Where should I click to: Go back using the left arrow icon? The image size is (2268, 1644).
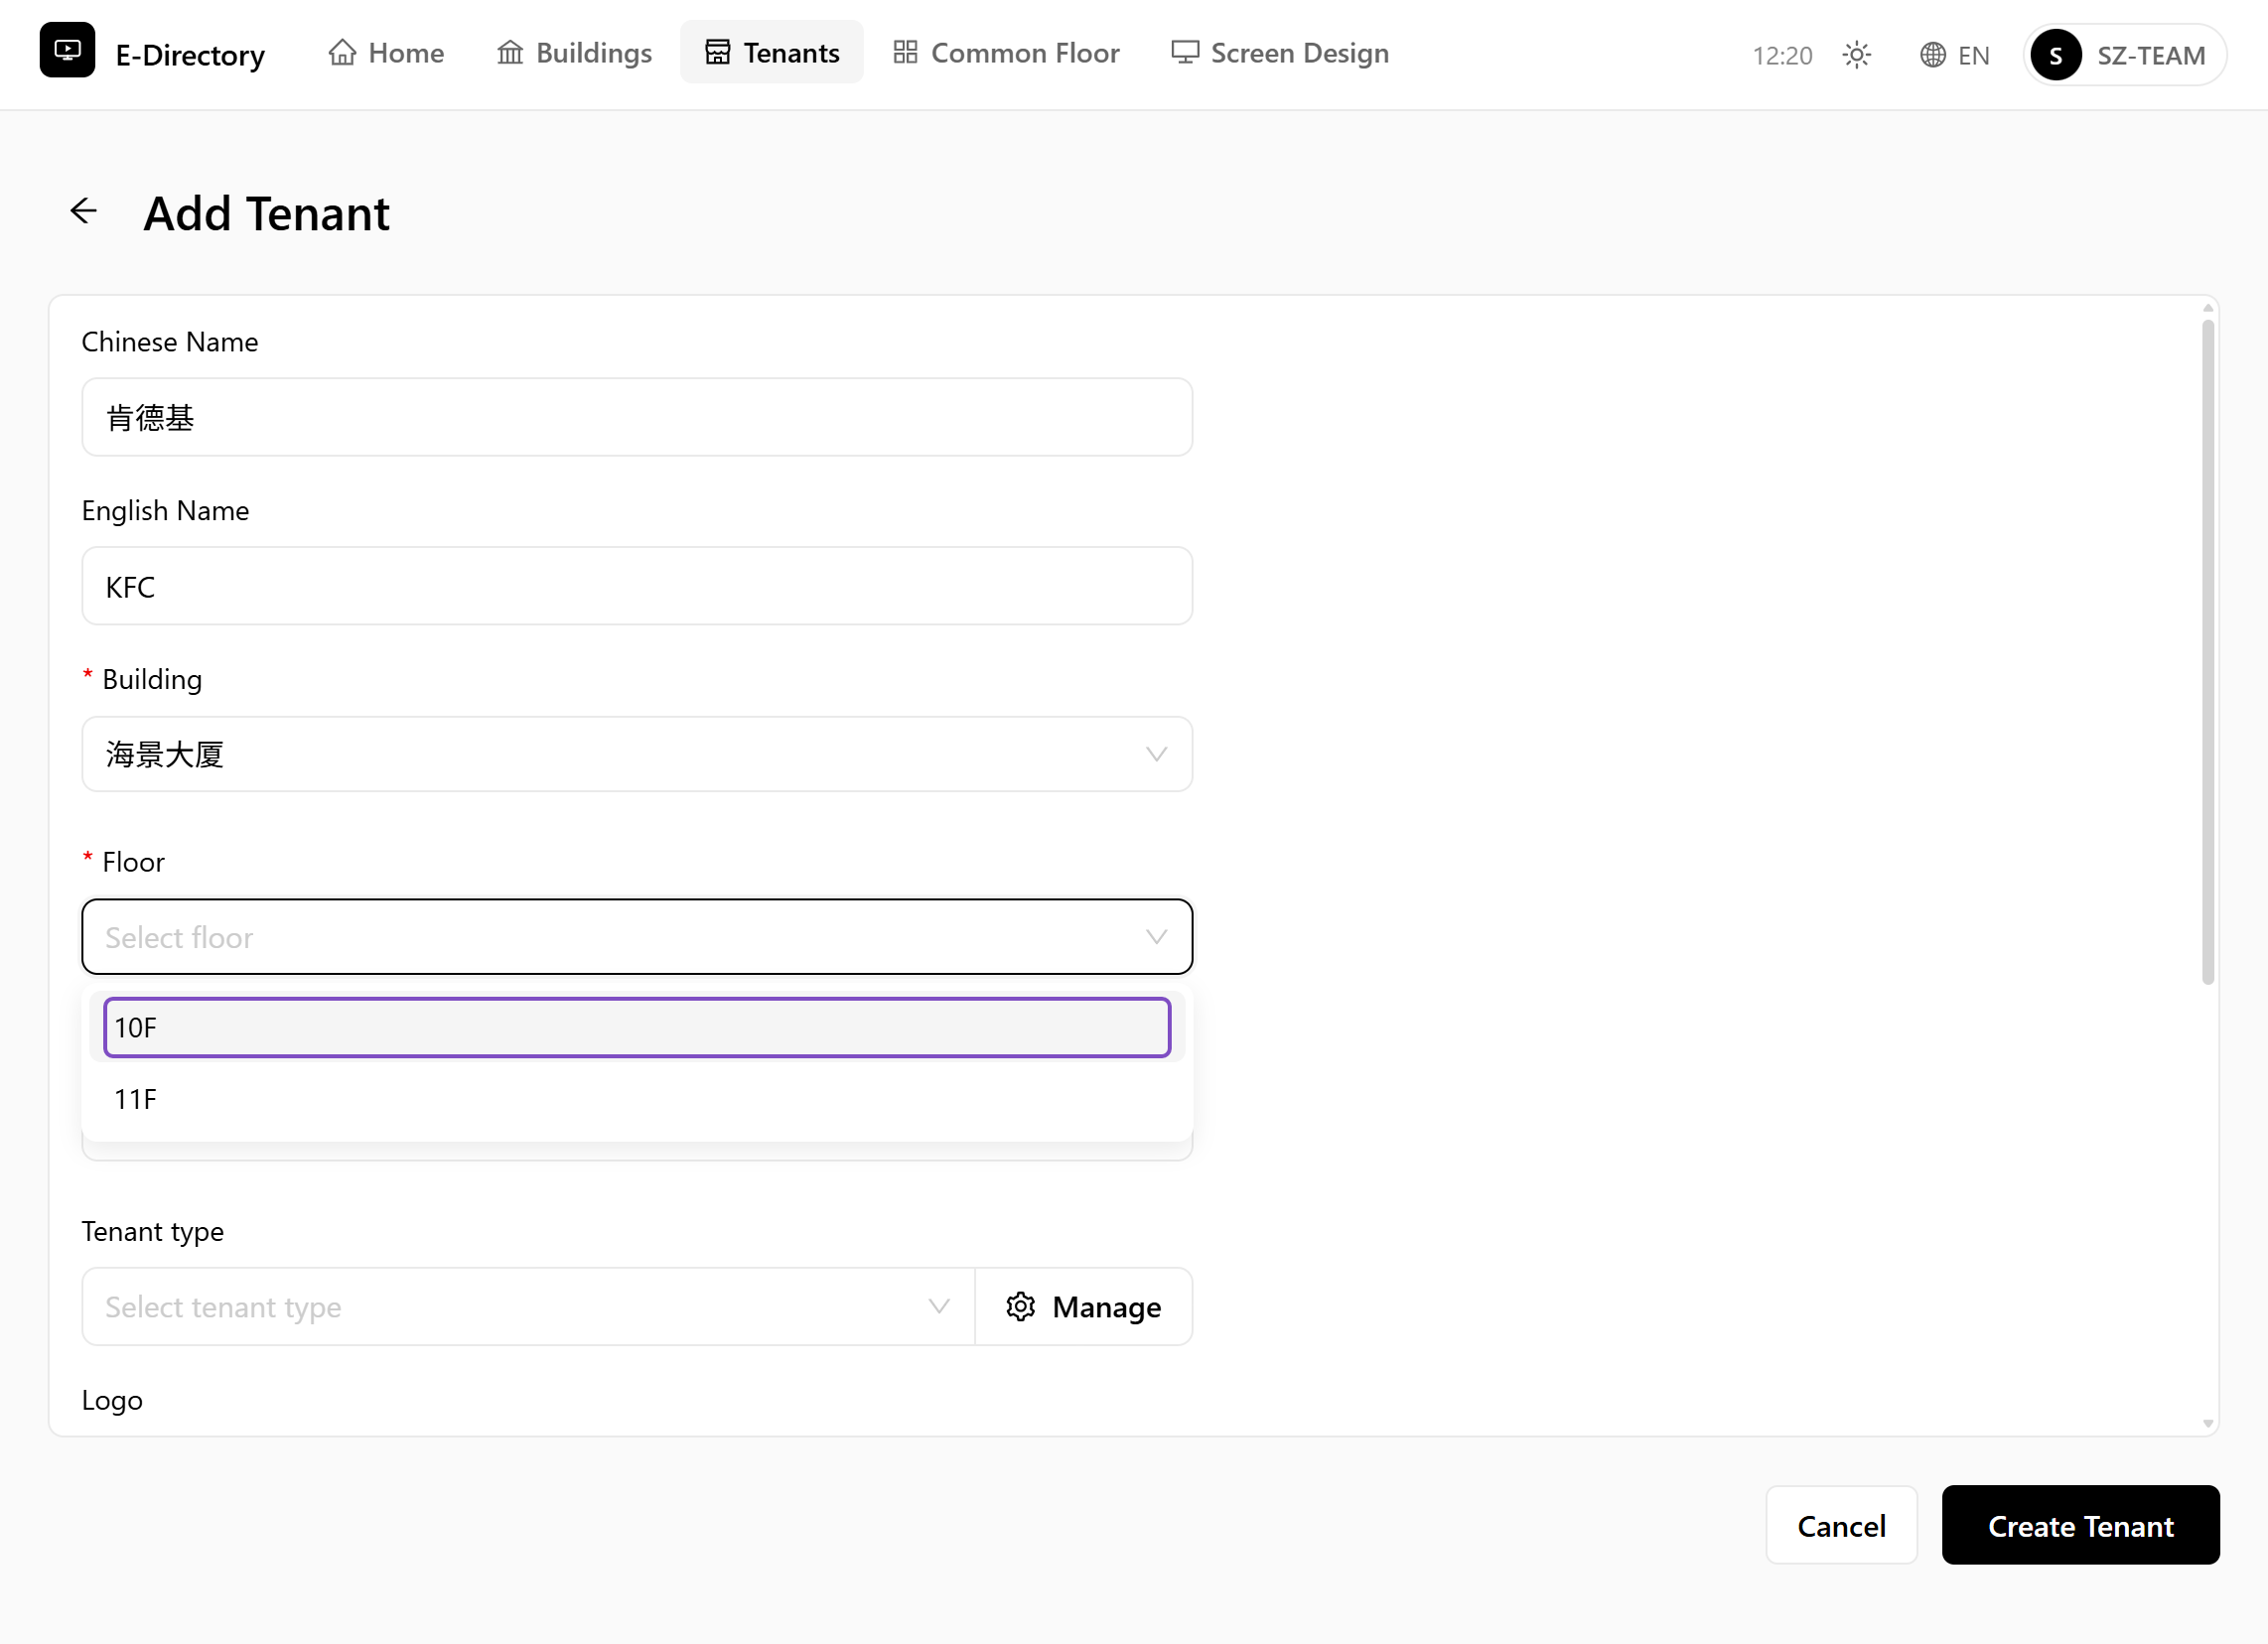tap(84, 211)
